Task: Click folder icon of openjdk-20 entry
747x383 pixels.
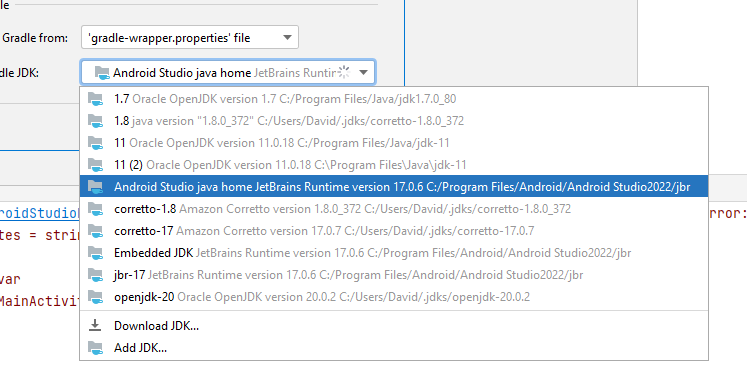Action: click(96, 297)
